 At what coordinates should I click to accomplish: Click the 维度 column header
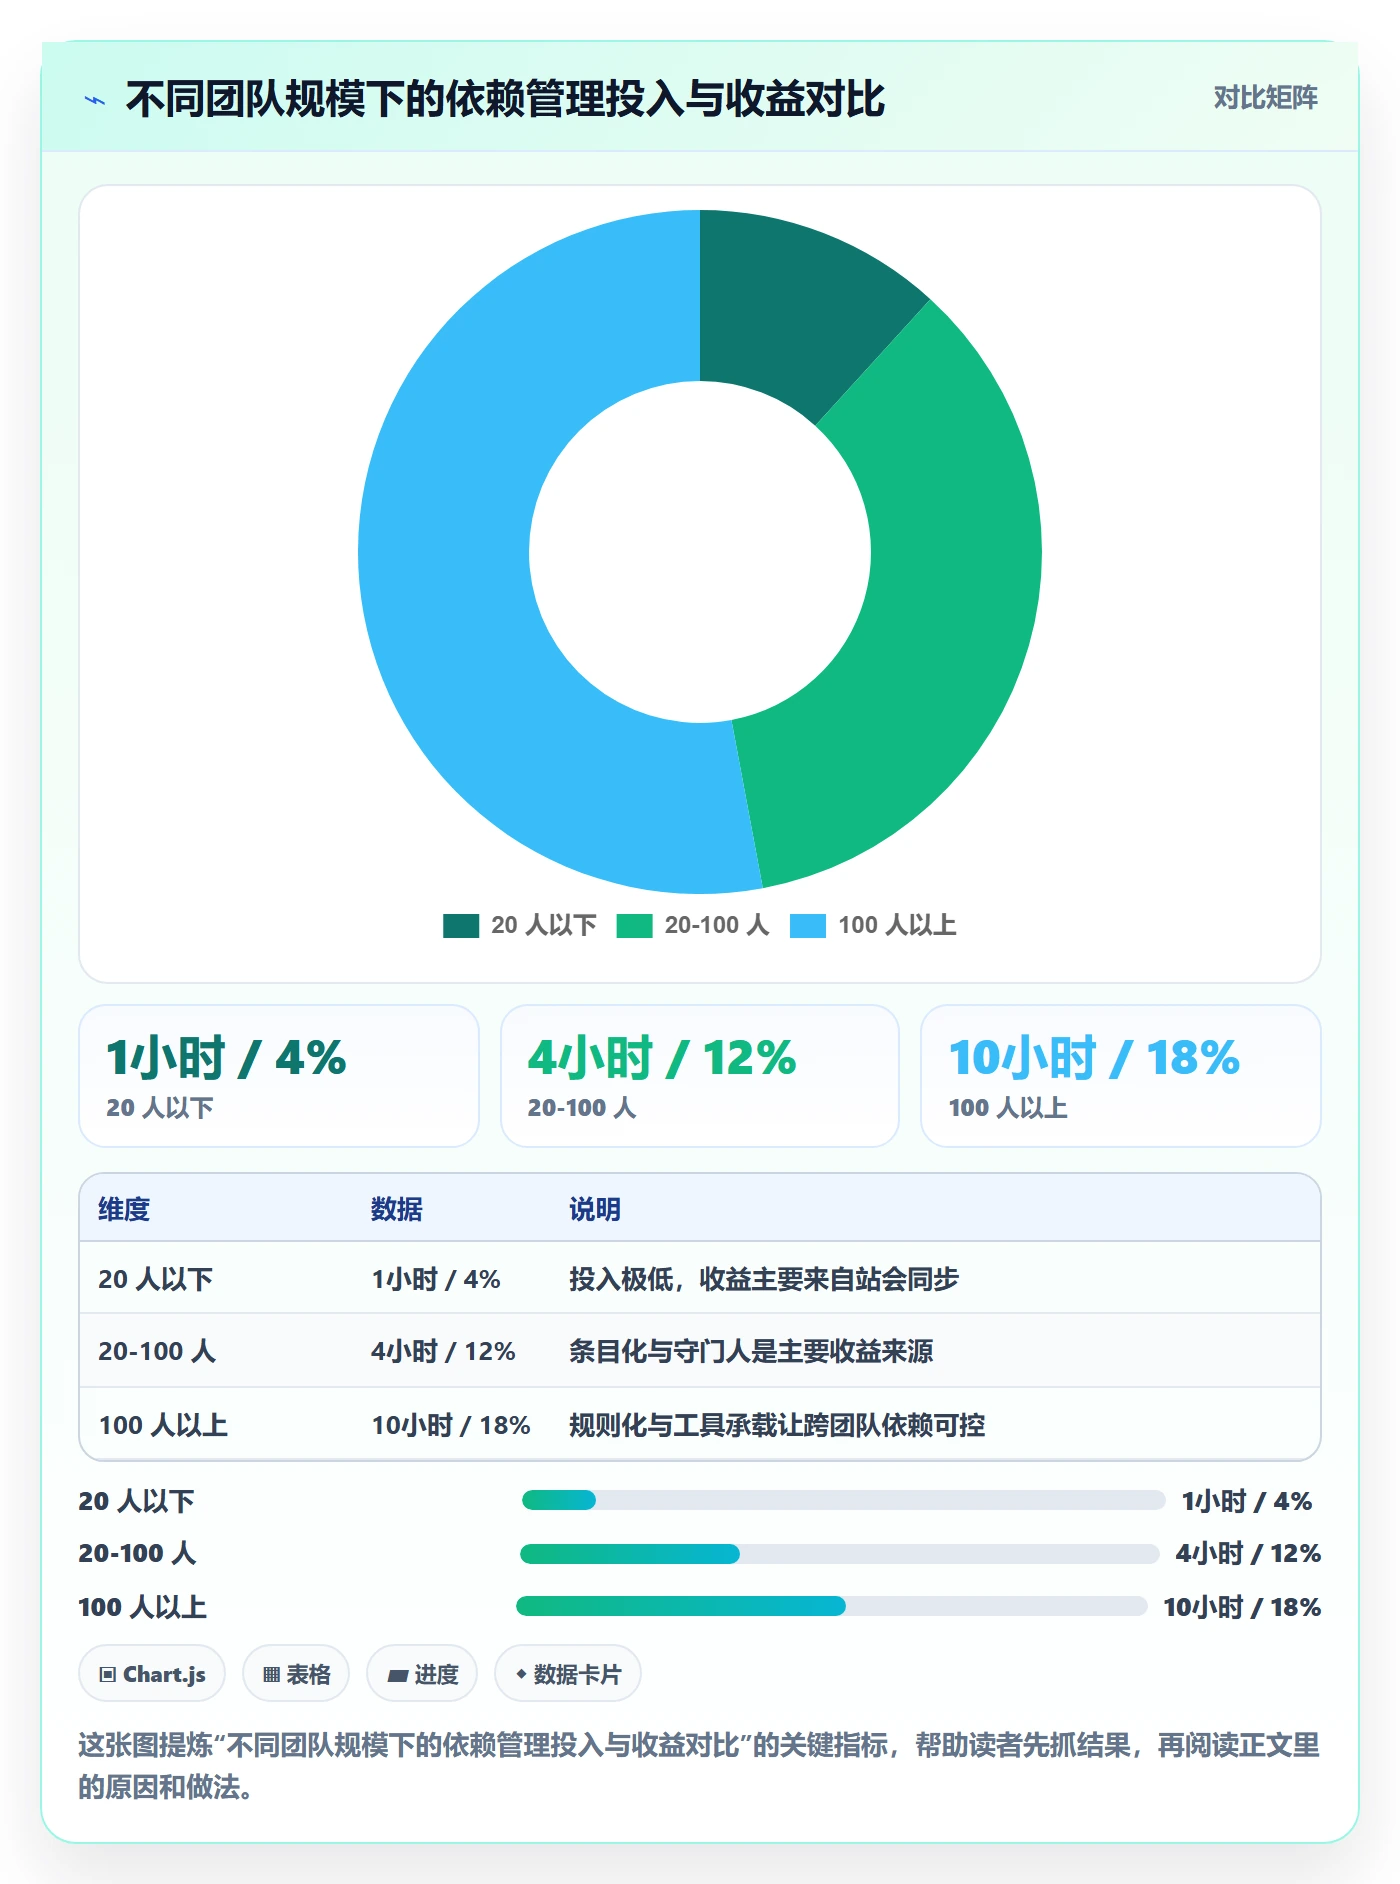pyautogui.click(x=124, y=1209)
